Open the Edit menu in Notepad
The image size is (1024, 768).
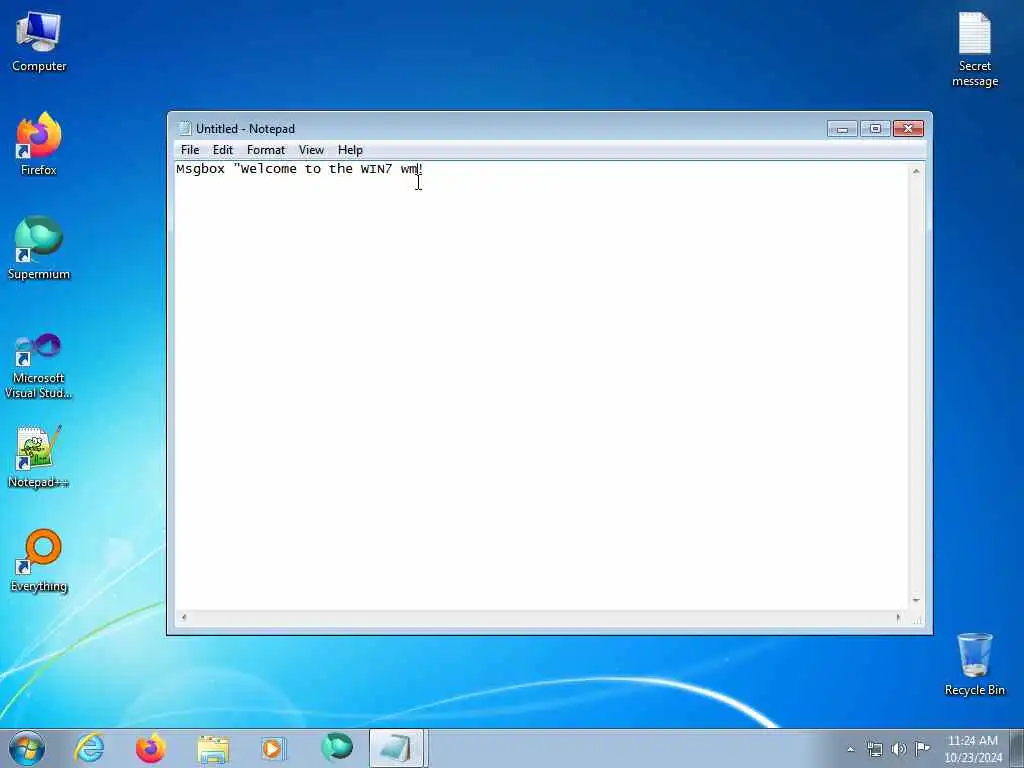click(x=223, y=150)
